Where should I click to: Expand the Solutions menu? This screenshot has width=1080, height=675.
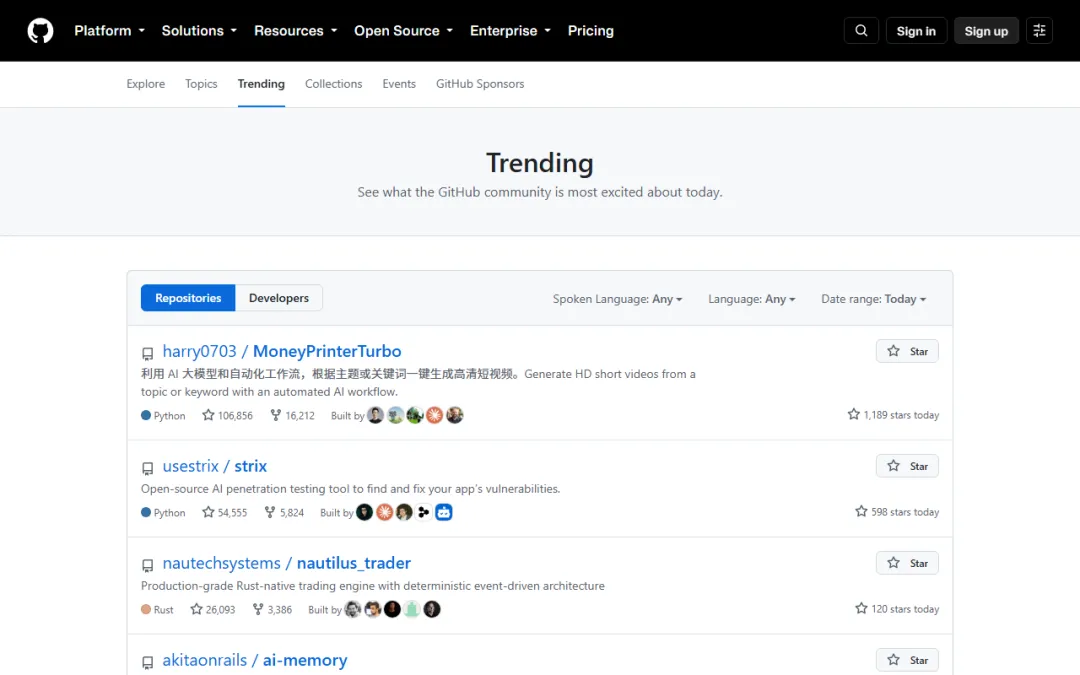(x=199, y=31)
